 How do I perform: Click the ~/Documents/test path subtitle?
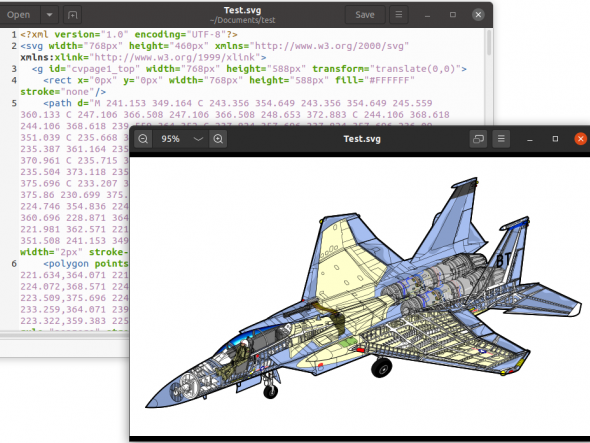click(242, 20)
